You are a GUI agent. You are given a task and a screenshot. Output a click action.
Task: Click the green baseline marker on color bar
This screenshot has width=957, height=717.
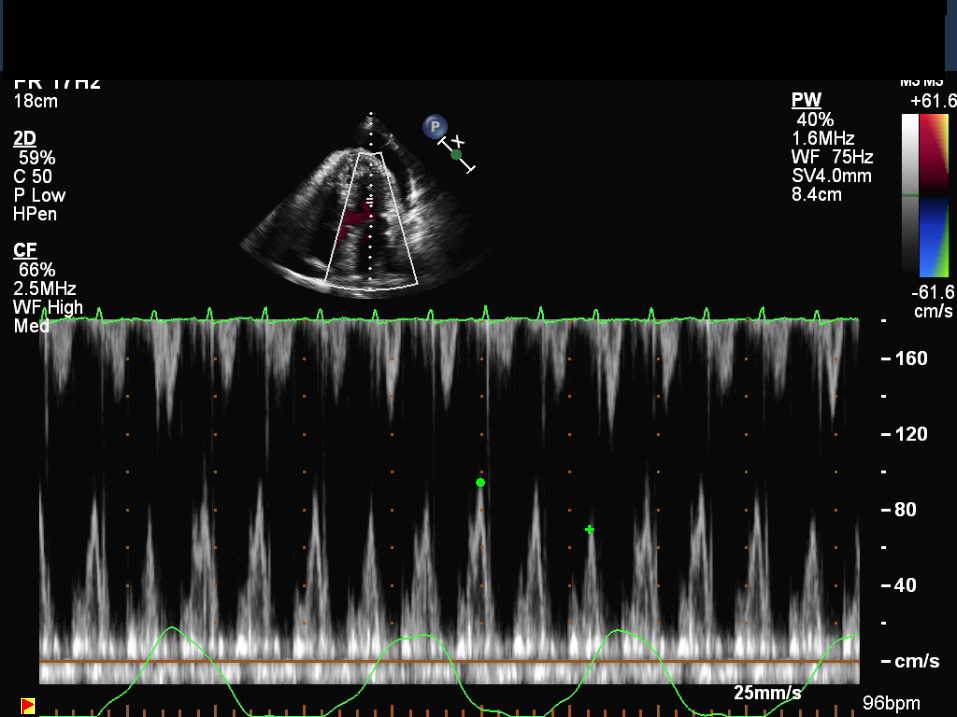click(x=909, y=196)
